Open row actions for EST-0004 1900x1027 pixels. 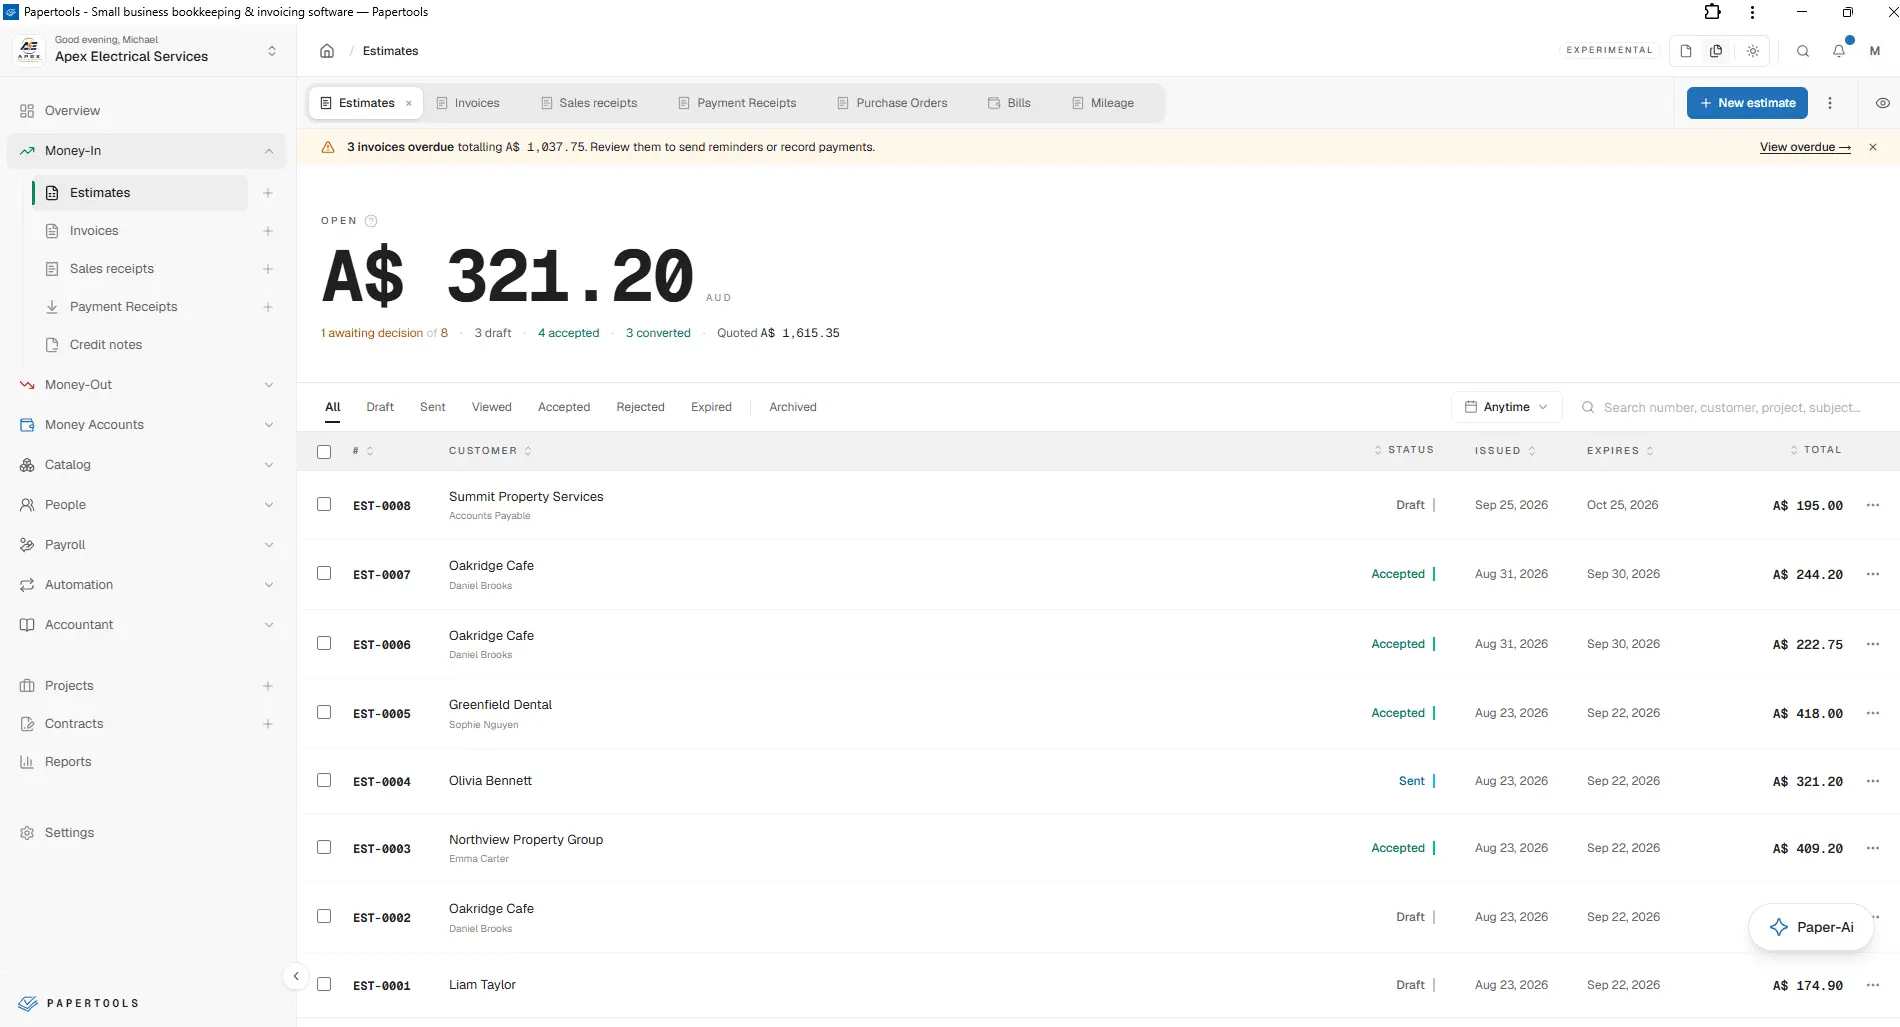click(x=1873, y=781)
